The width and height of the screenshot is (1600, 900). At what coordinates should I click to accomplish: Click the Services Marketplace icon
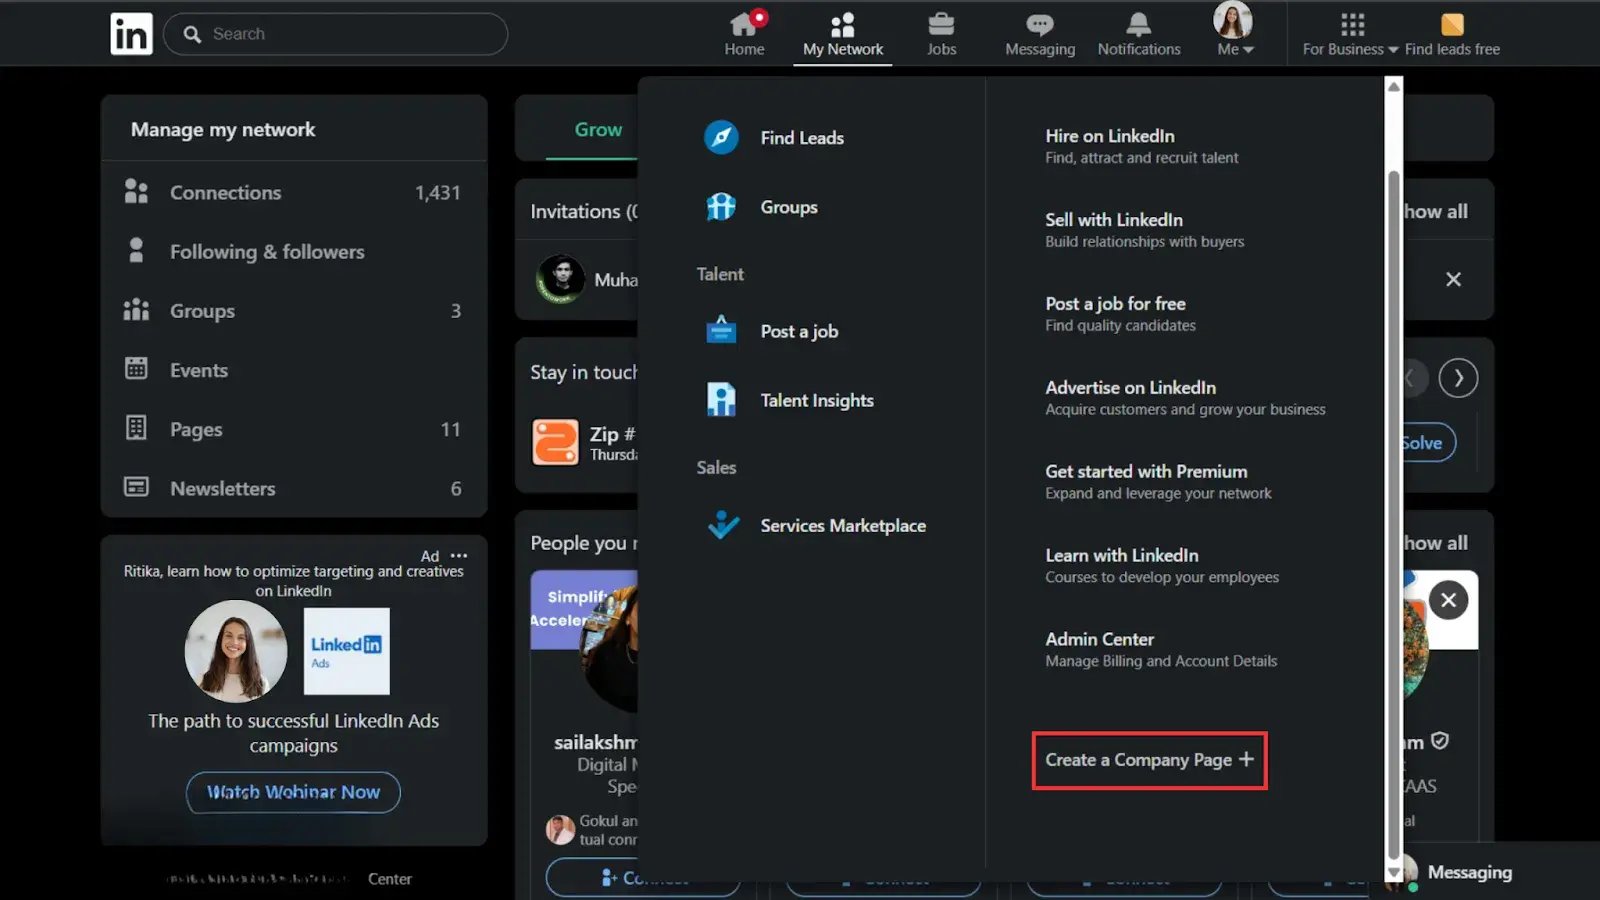723,525
